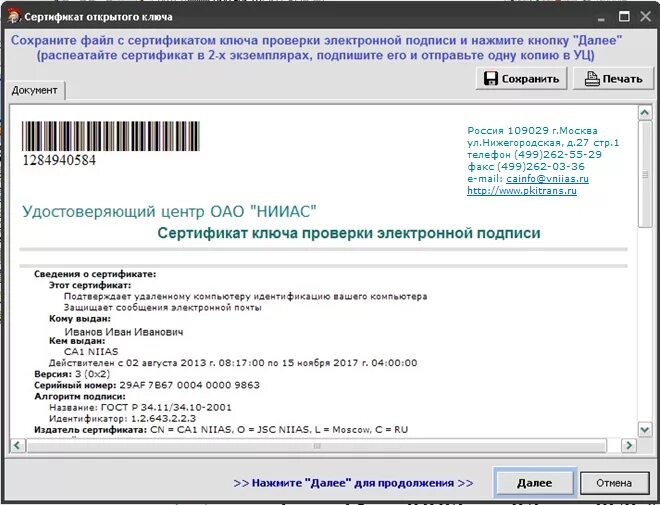Click serial number 29AF 7B67 0004 0000 9863
This screenshot has height=505, width=660.
pyautogui.click(x=189, y=385)
